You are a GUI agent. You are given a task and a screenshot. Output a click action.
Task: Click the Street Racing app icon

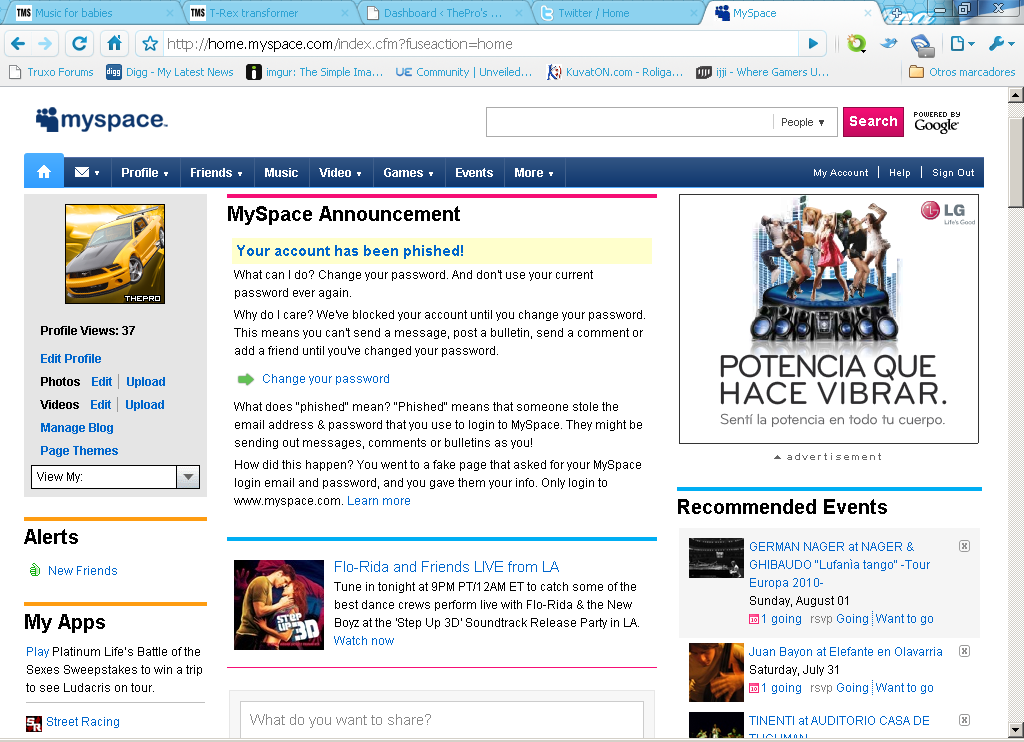click(33, 723)
